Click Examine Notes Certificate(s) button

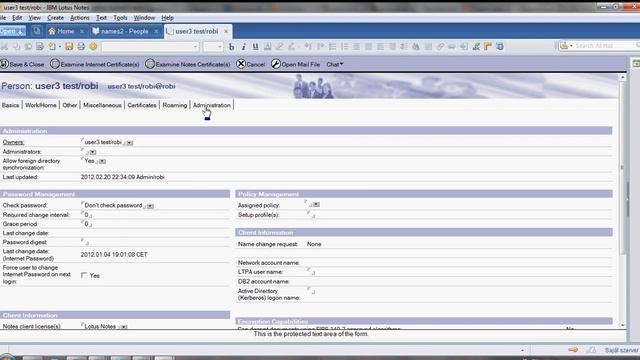(x=188, y=64)
